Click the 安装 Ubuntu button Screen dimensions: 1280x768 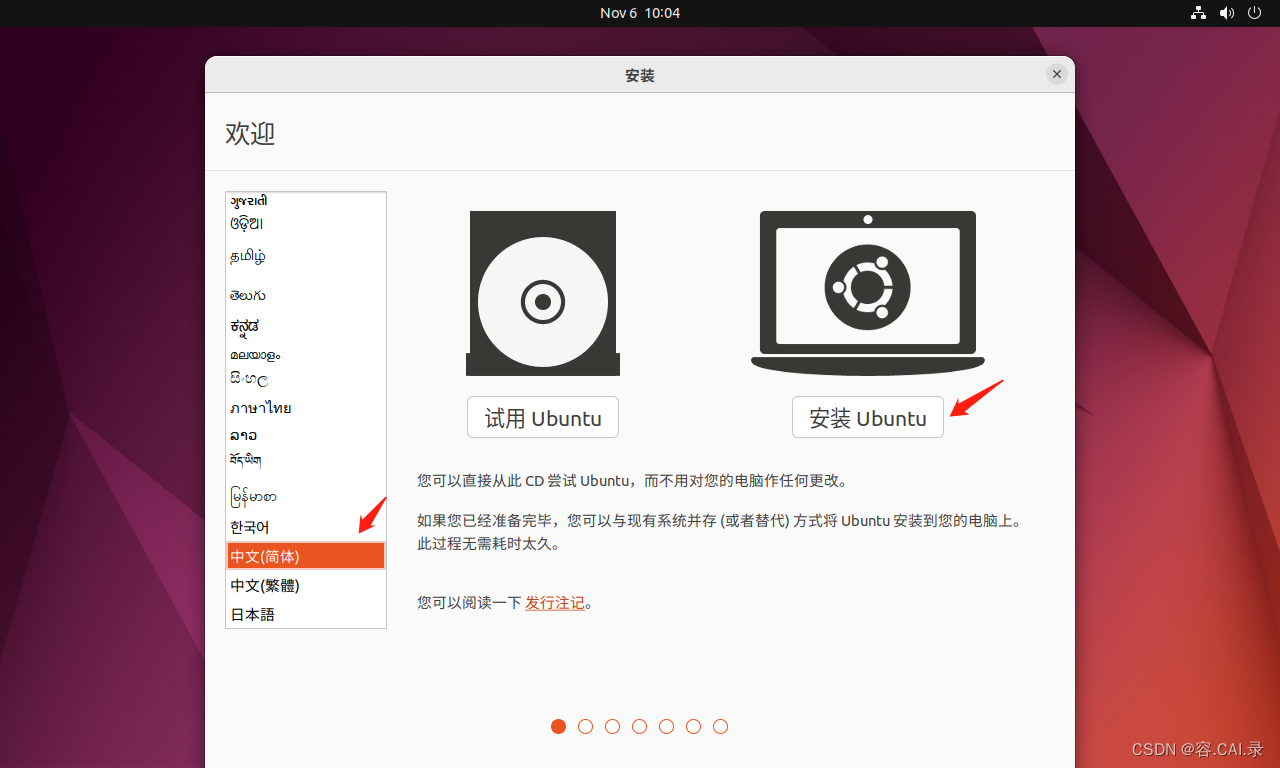(868, 417)
